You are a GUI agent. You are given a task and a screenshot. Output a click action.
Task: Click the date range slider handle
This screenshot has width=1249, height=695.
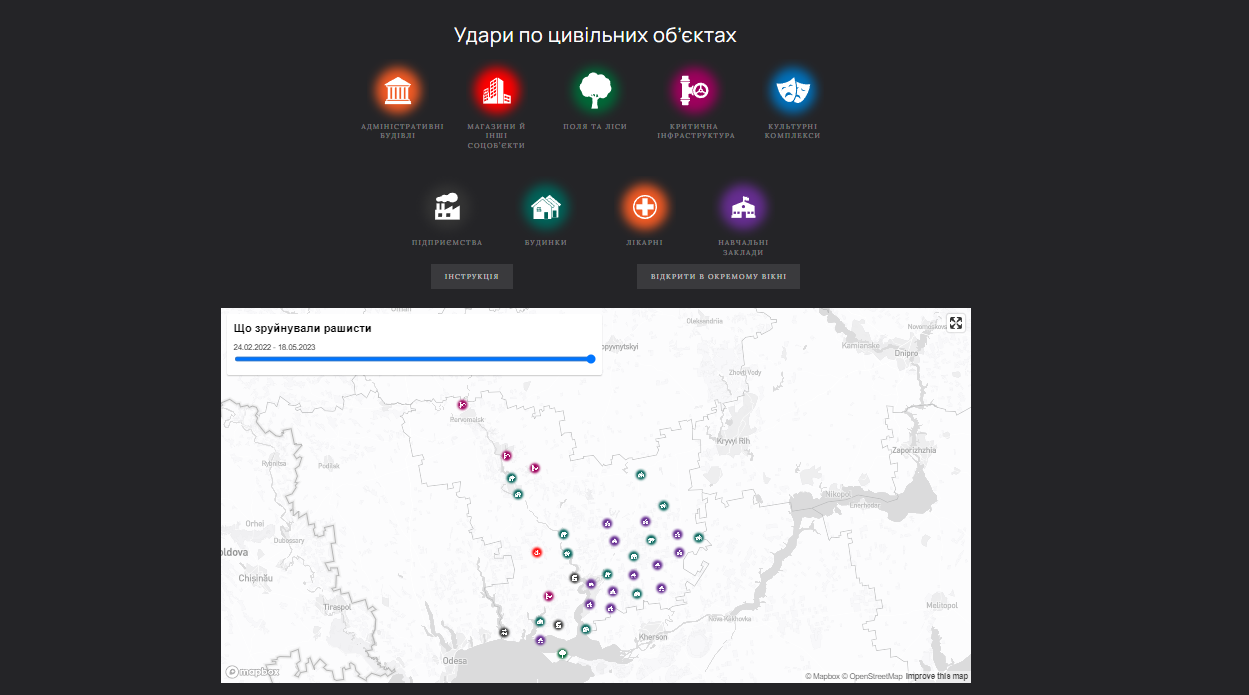pyautogui.click(x=591, y=358)
